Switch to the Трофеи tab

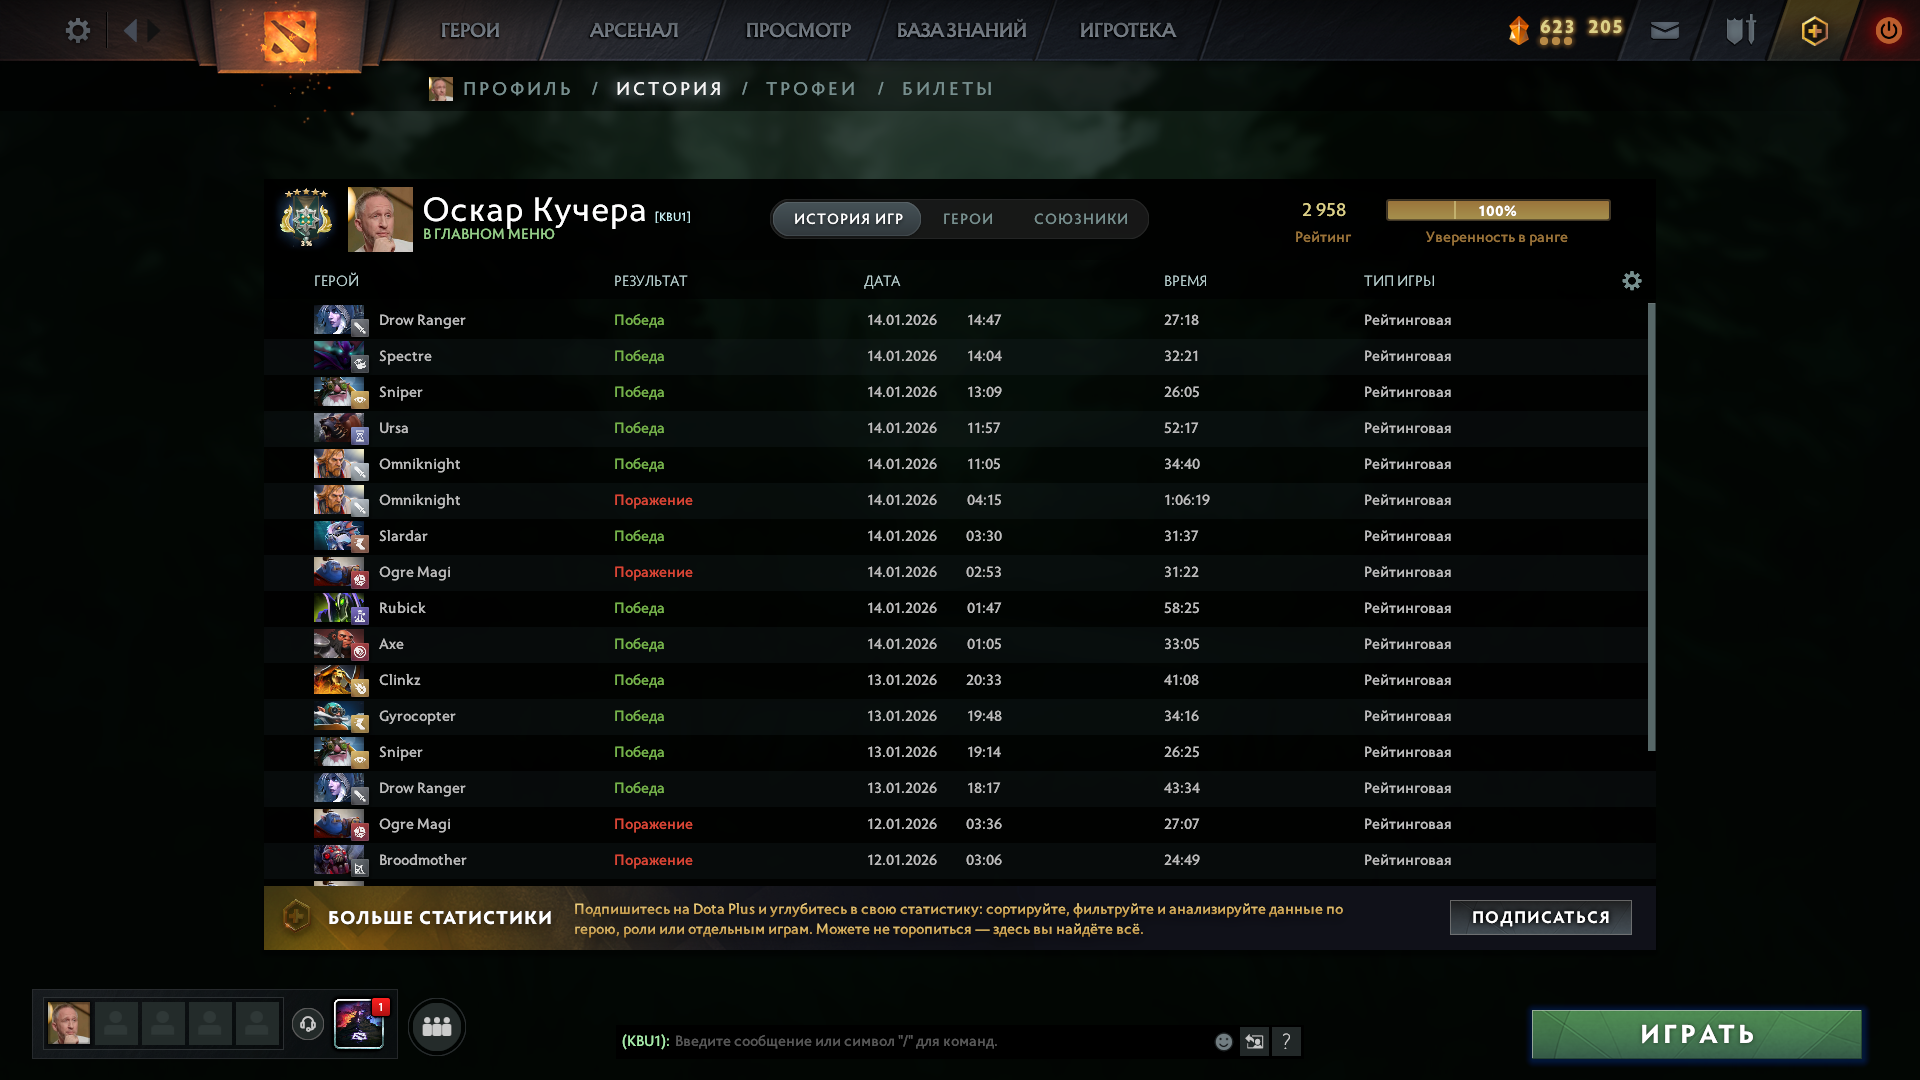coord(811,89)
